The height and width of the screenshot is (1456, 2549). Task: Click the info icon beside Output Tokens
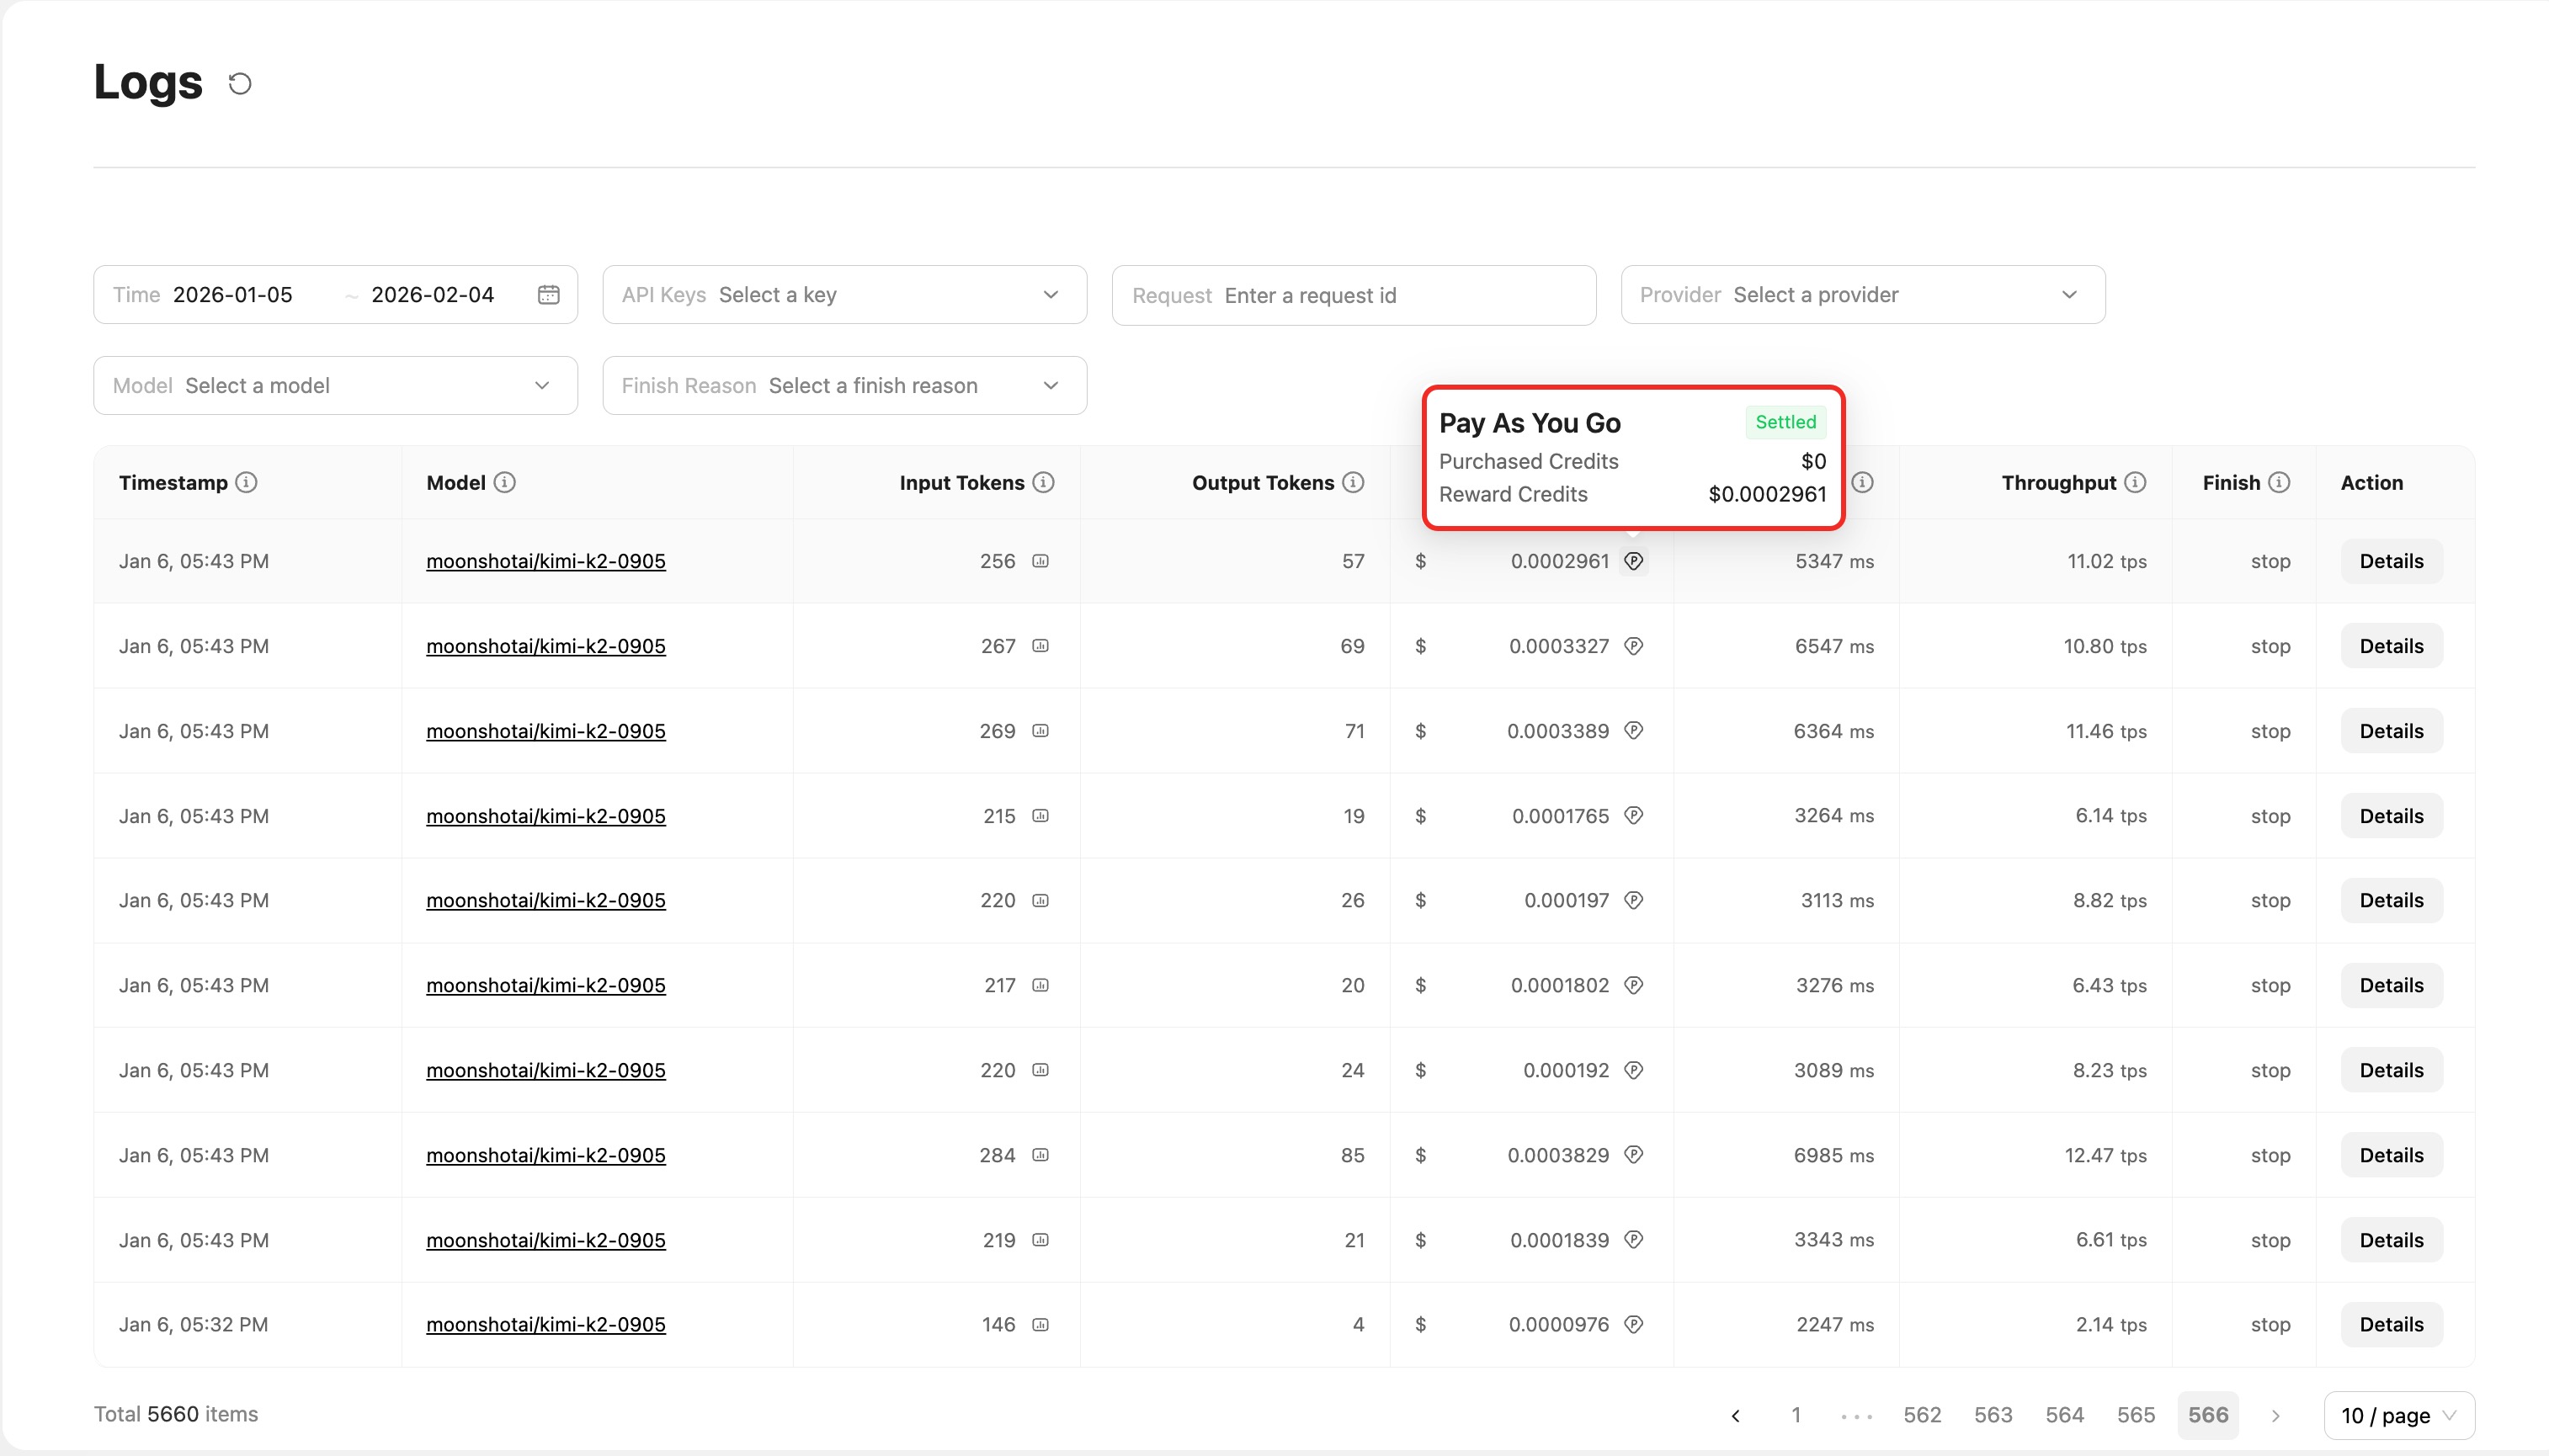click(x=1353, y=483)
